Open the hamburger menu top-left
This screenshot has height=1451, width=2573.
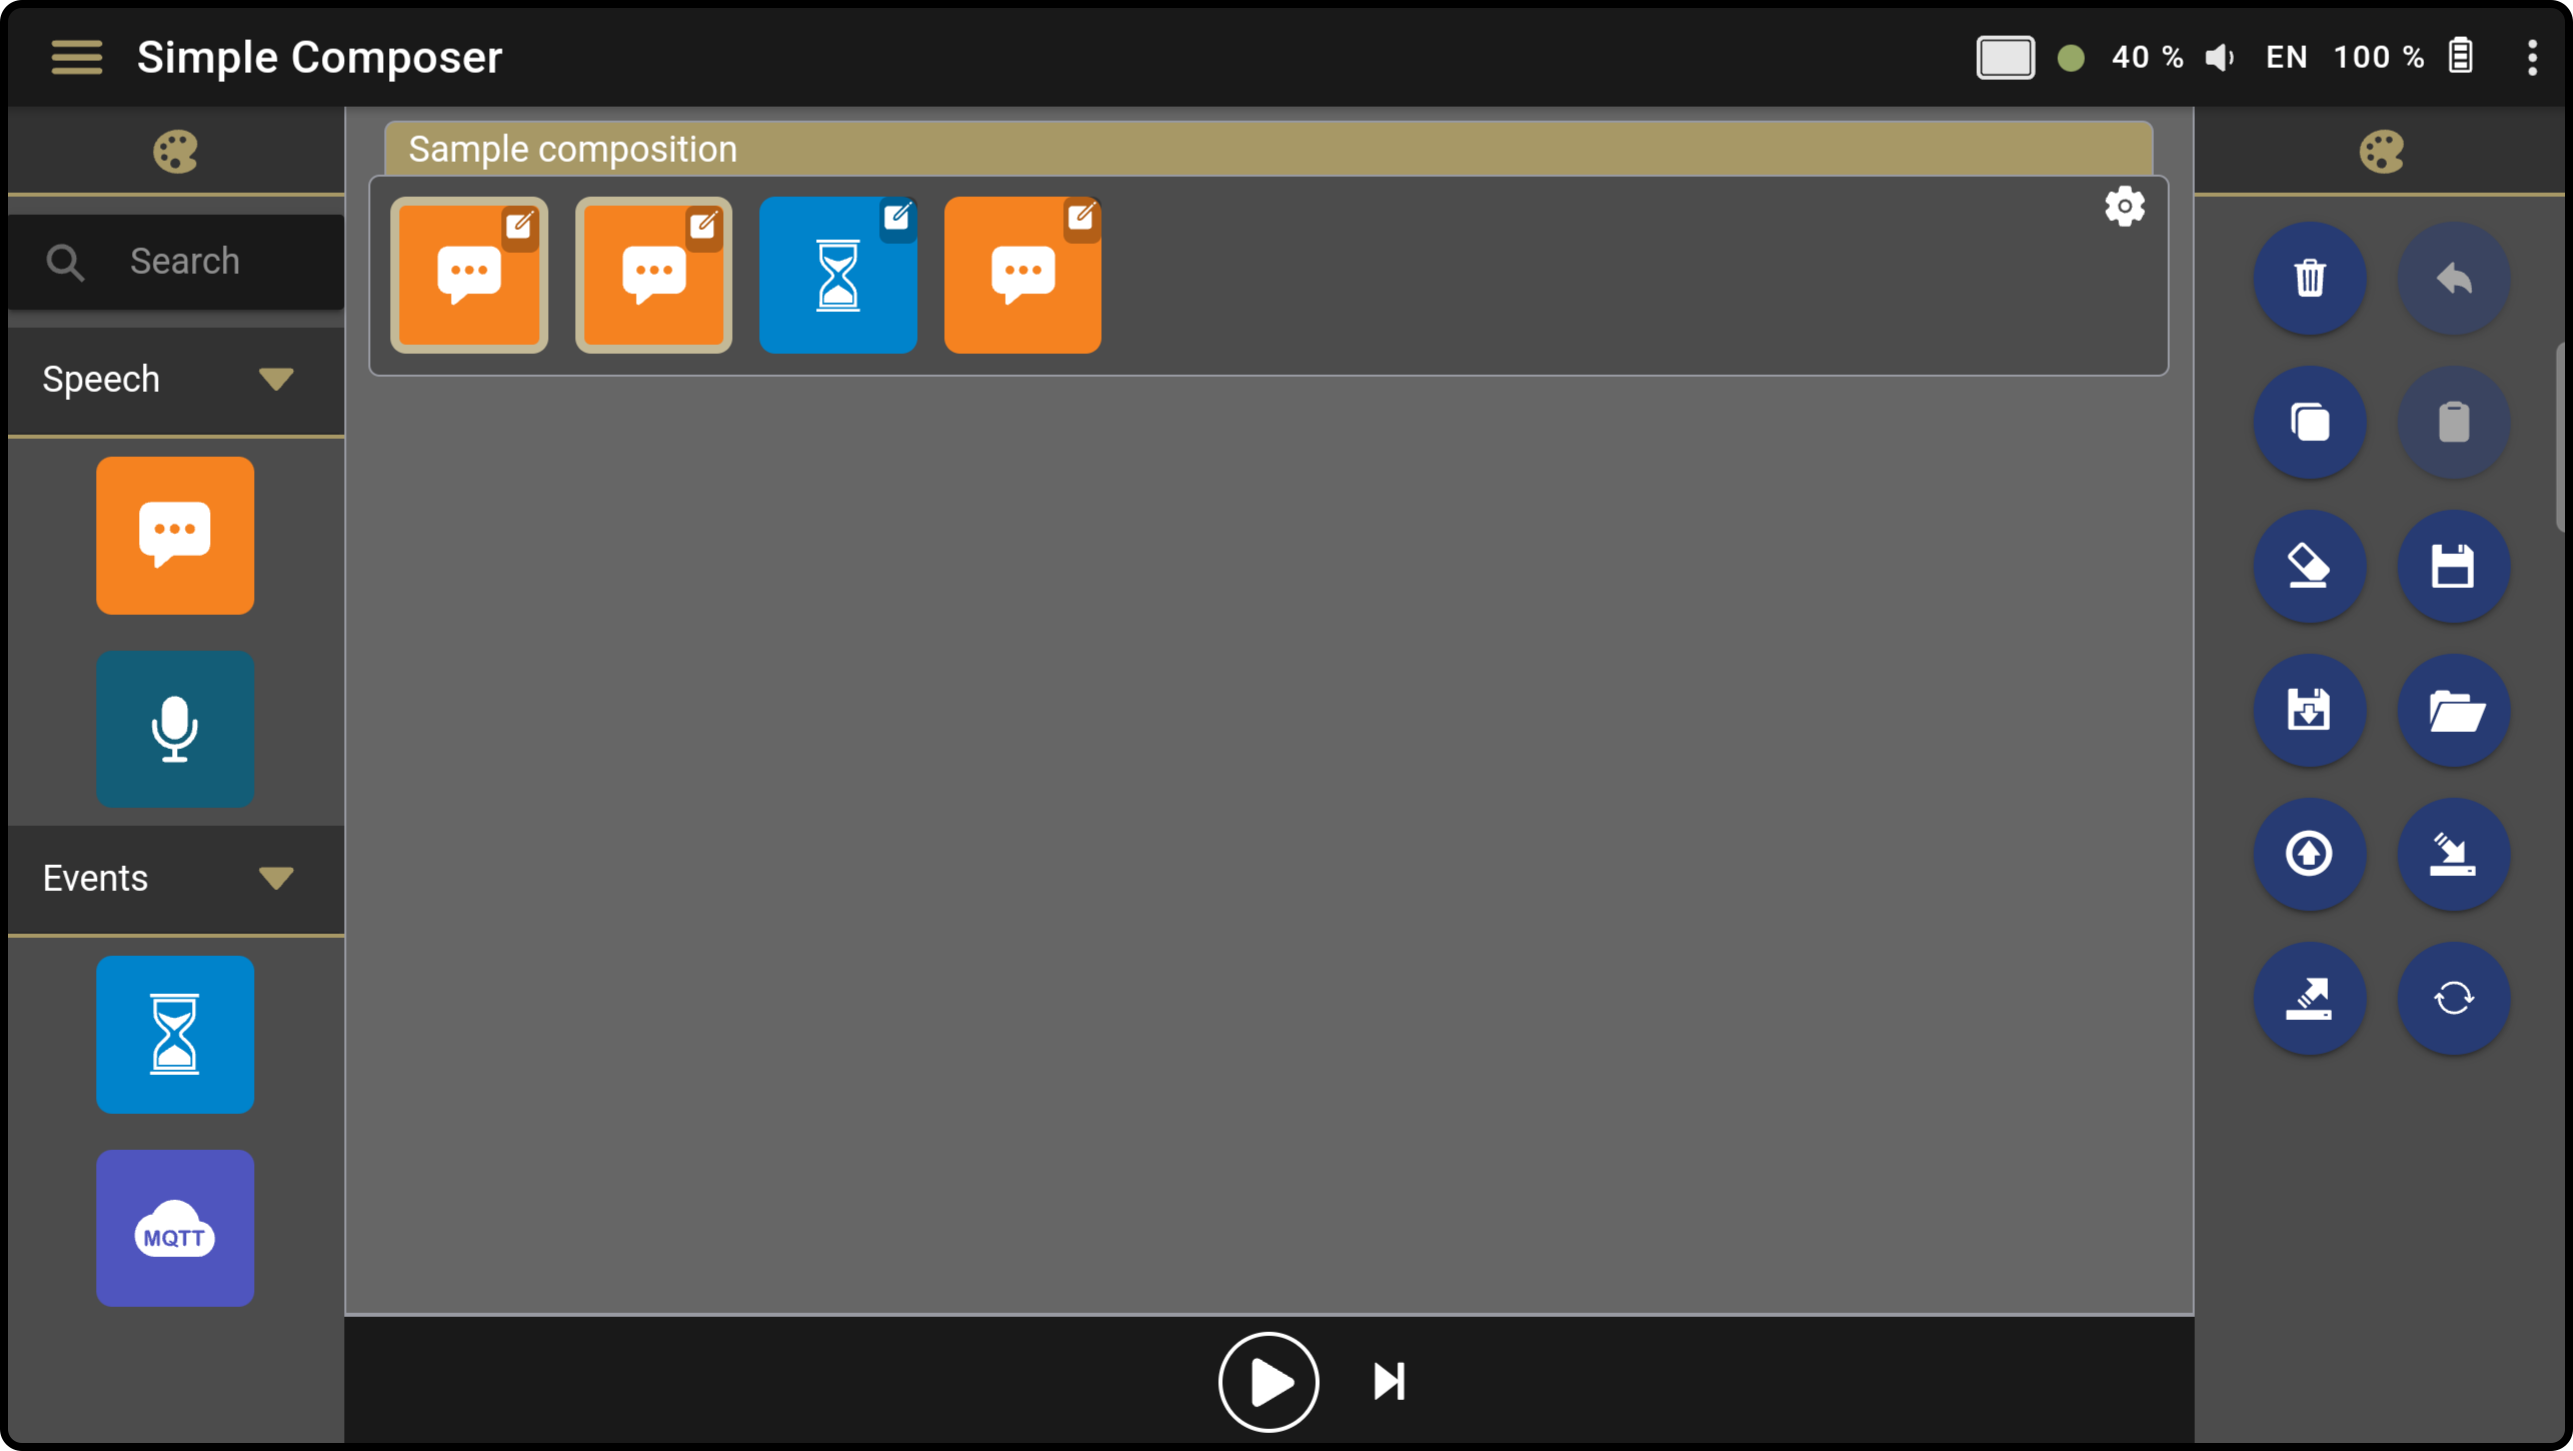tap(74, 57)
